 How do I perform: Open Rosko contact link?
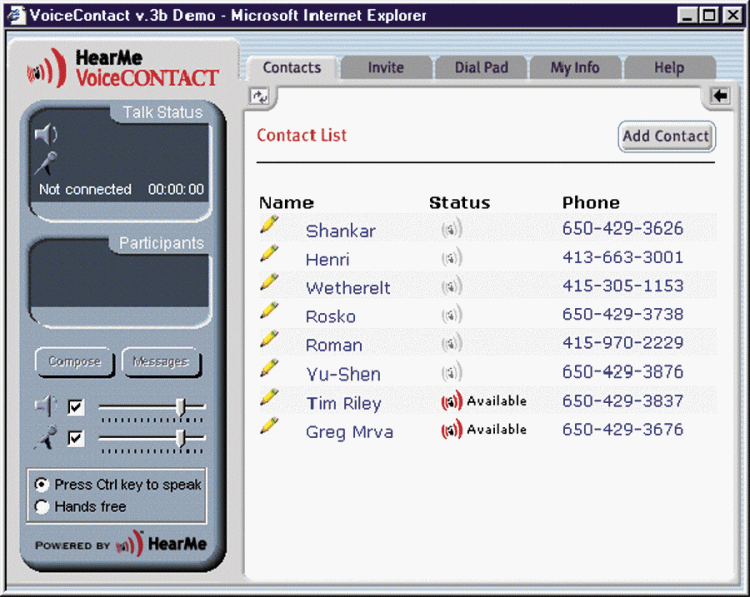click(x=331, y=317)
